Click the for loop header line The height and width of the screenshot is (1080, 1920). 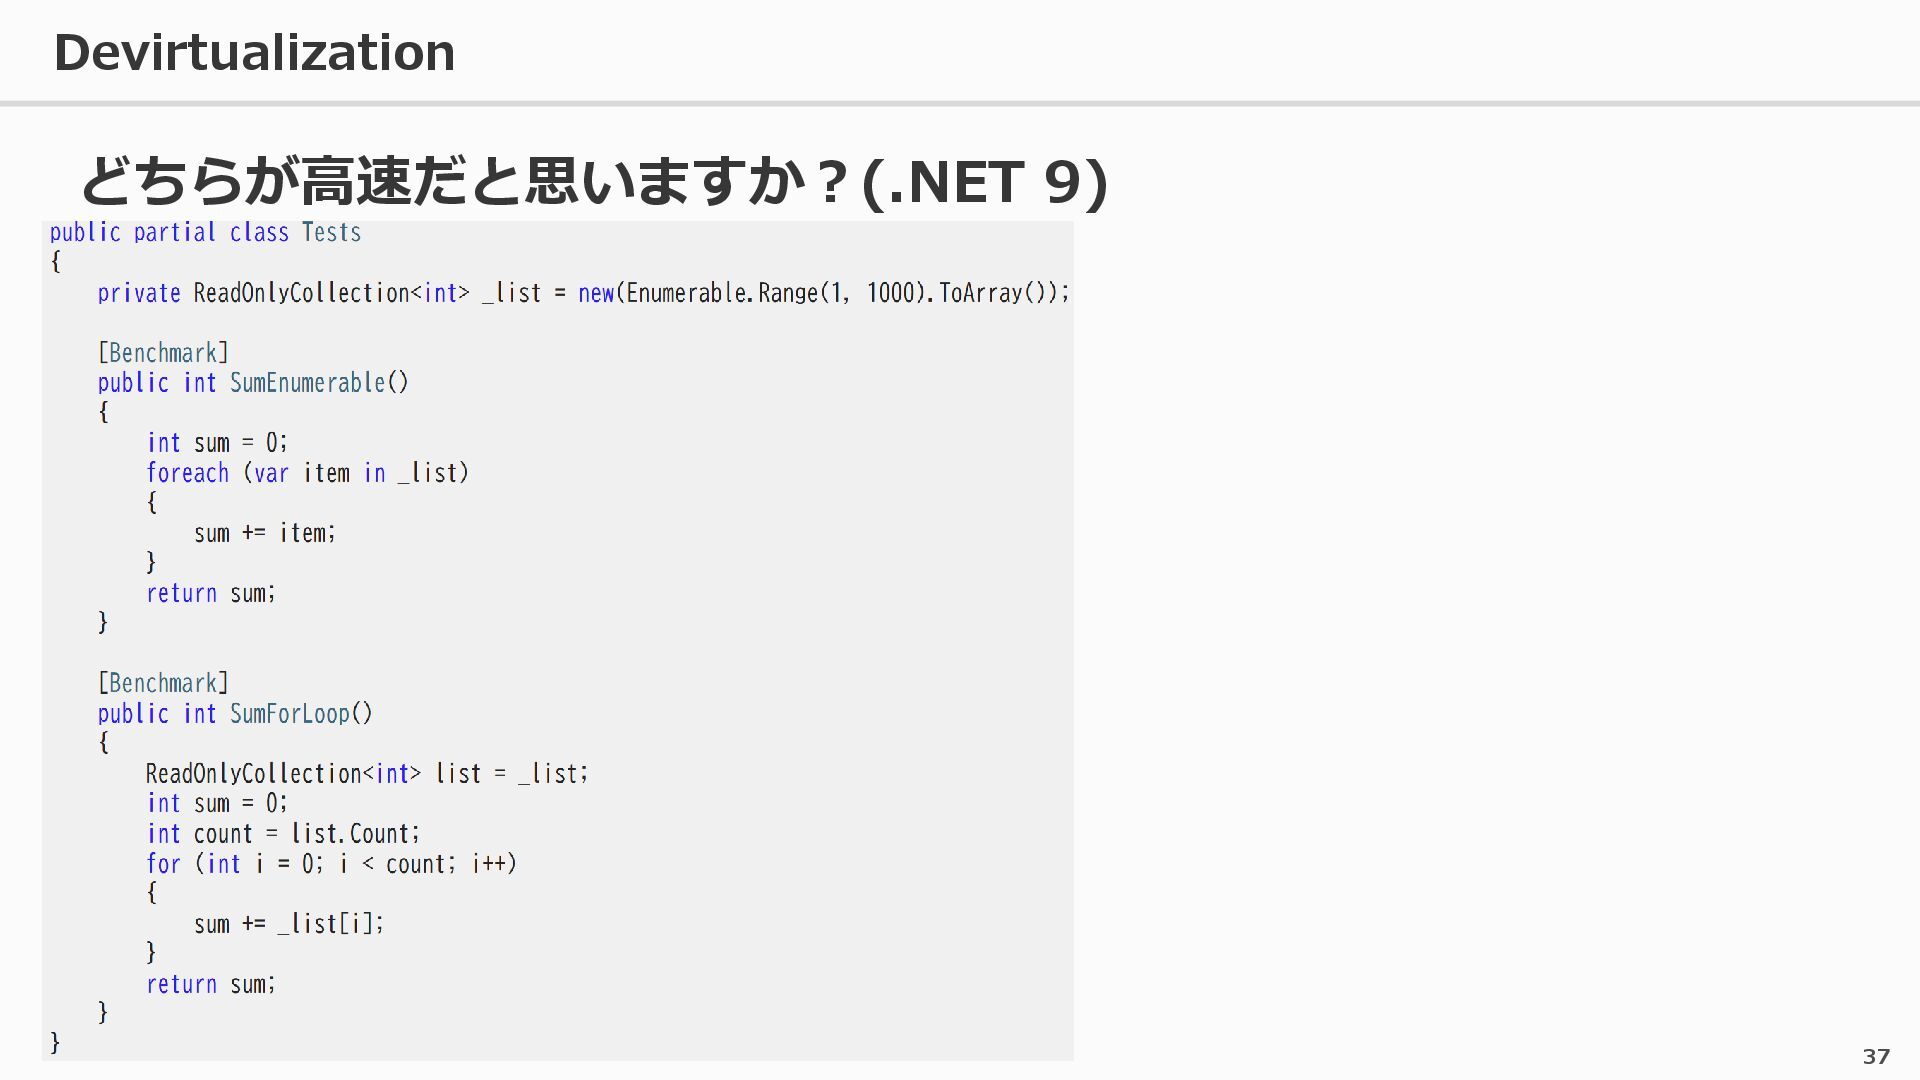click(331, 863)
